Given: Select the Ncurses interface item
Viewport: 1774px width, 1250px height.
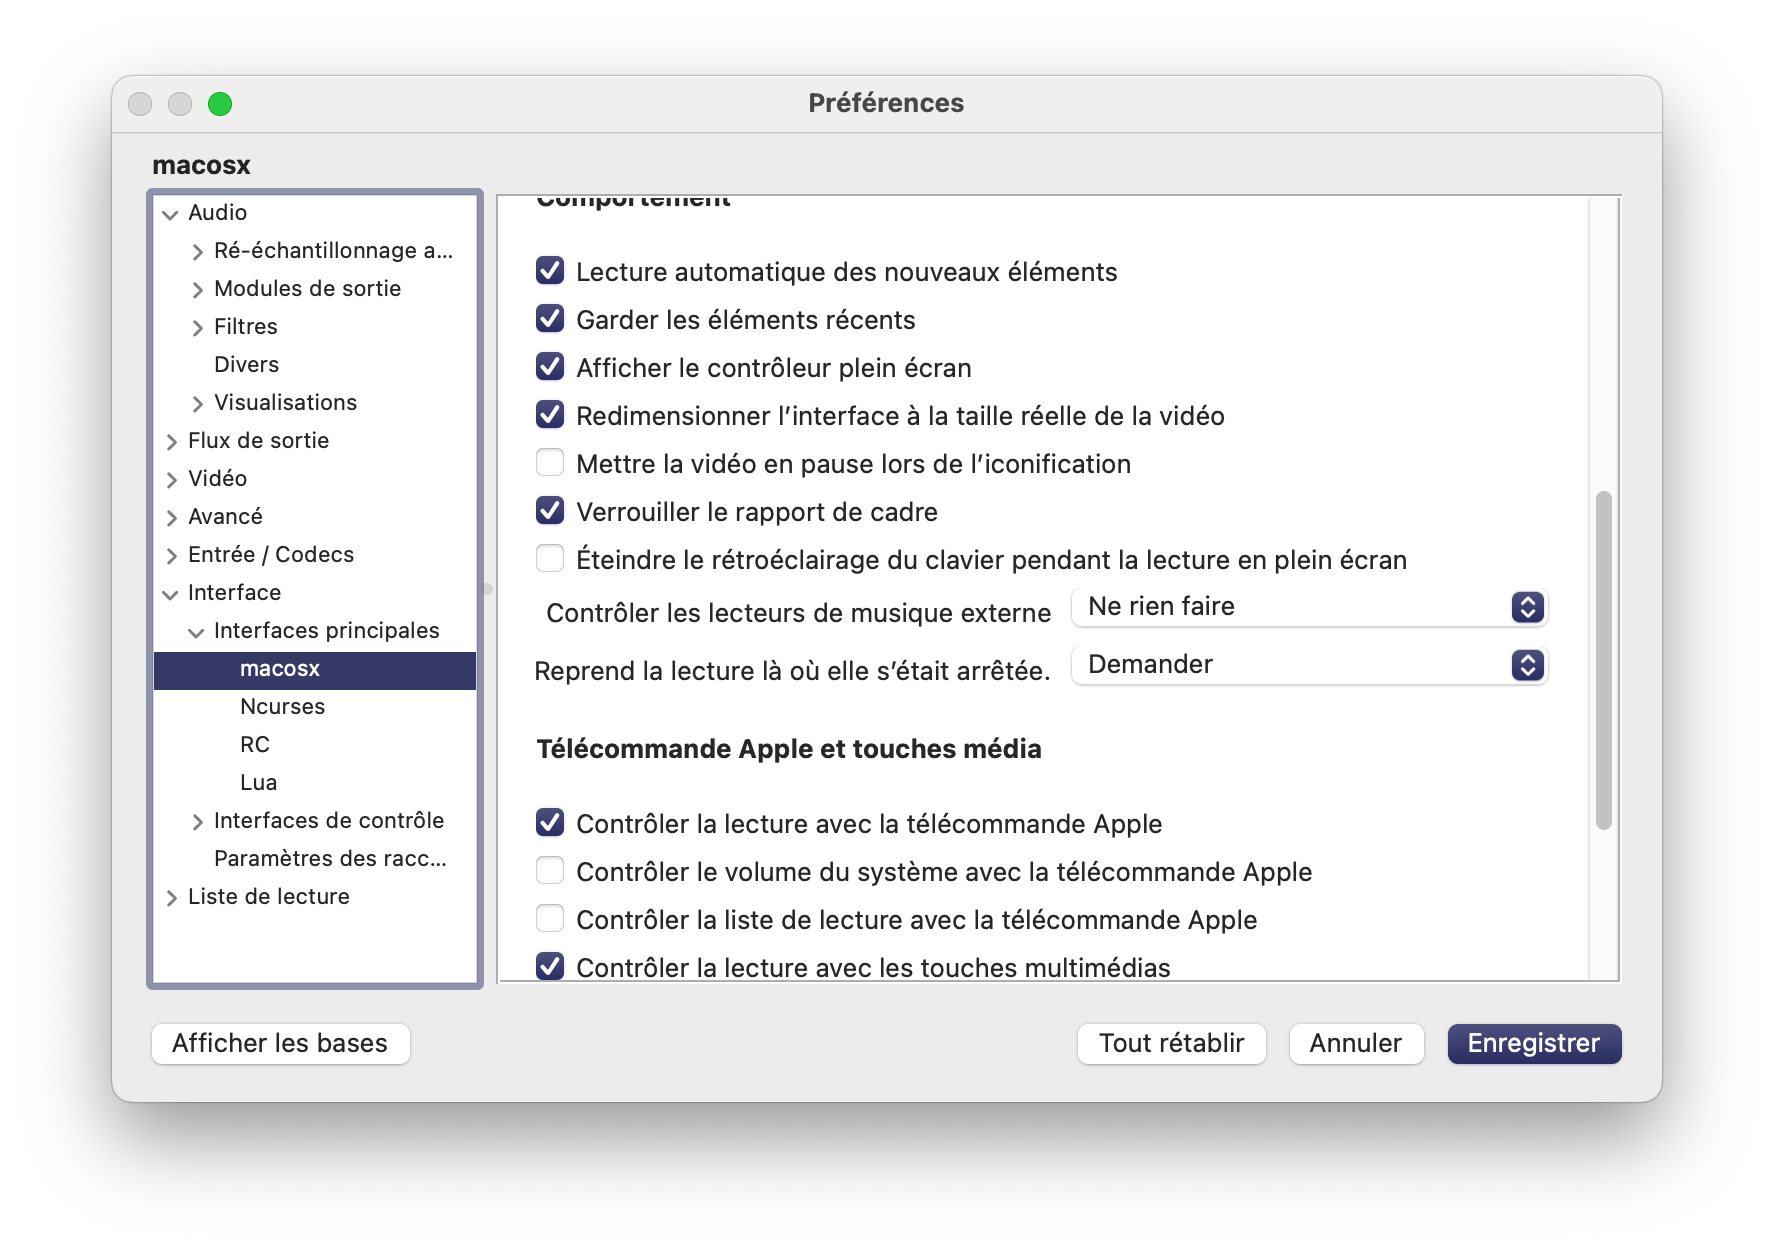Looking at the screenshot, I should 282,706.
